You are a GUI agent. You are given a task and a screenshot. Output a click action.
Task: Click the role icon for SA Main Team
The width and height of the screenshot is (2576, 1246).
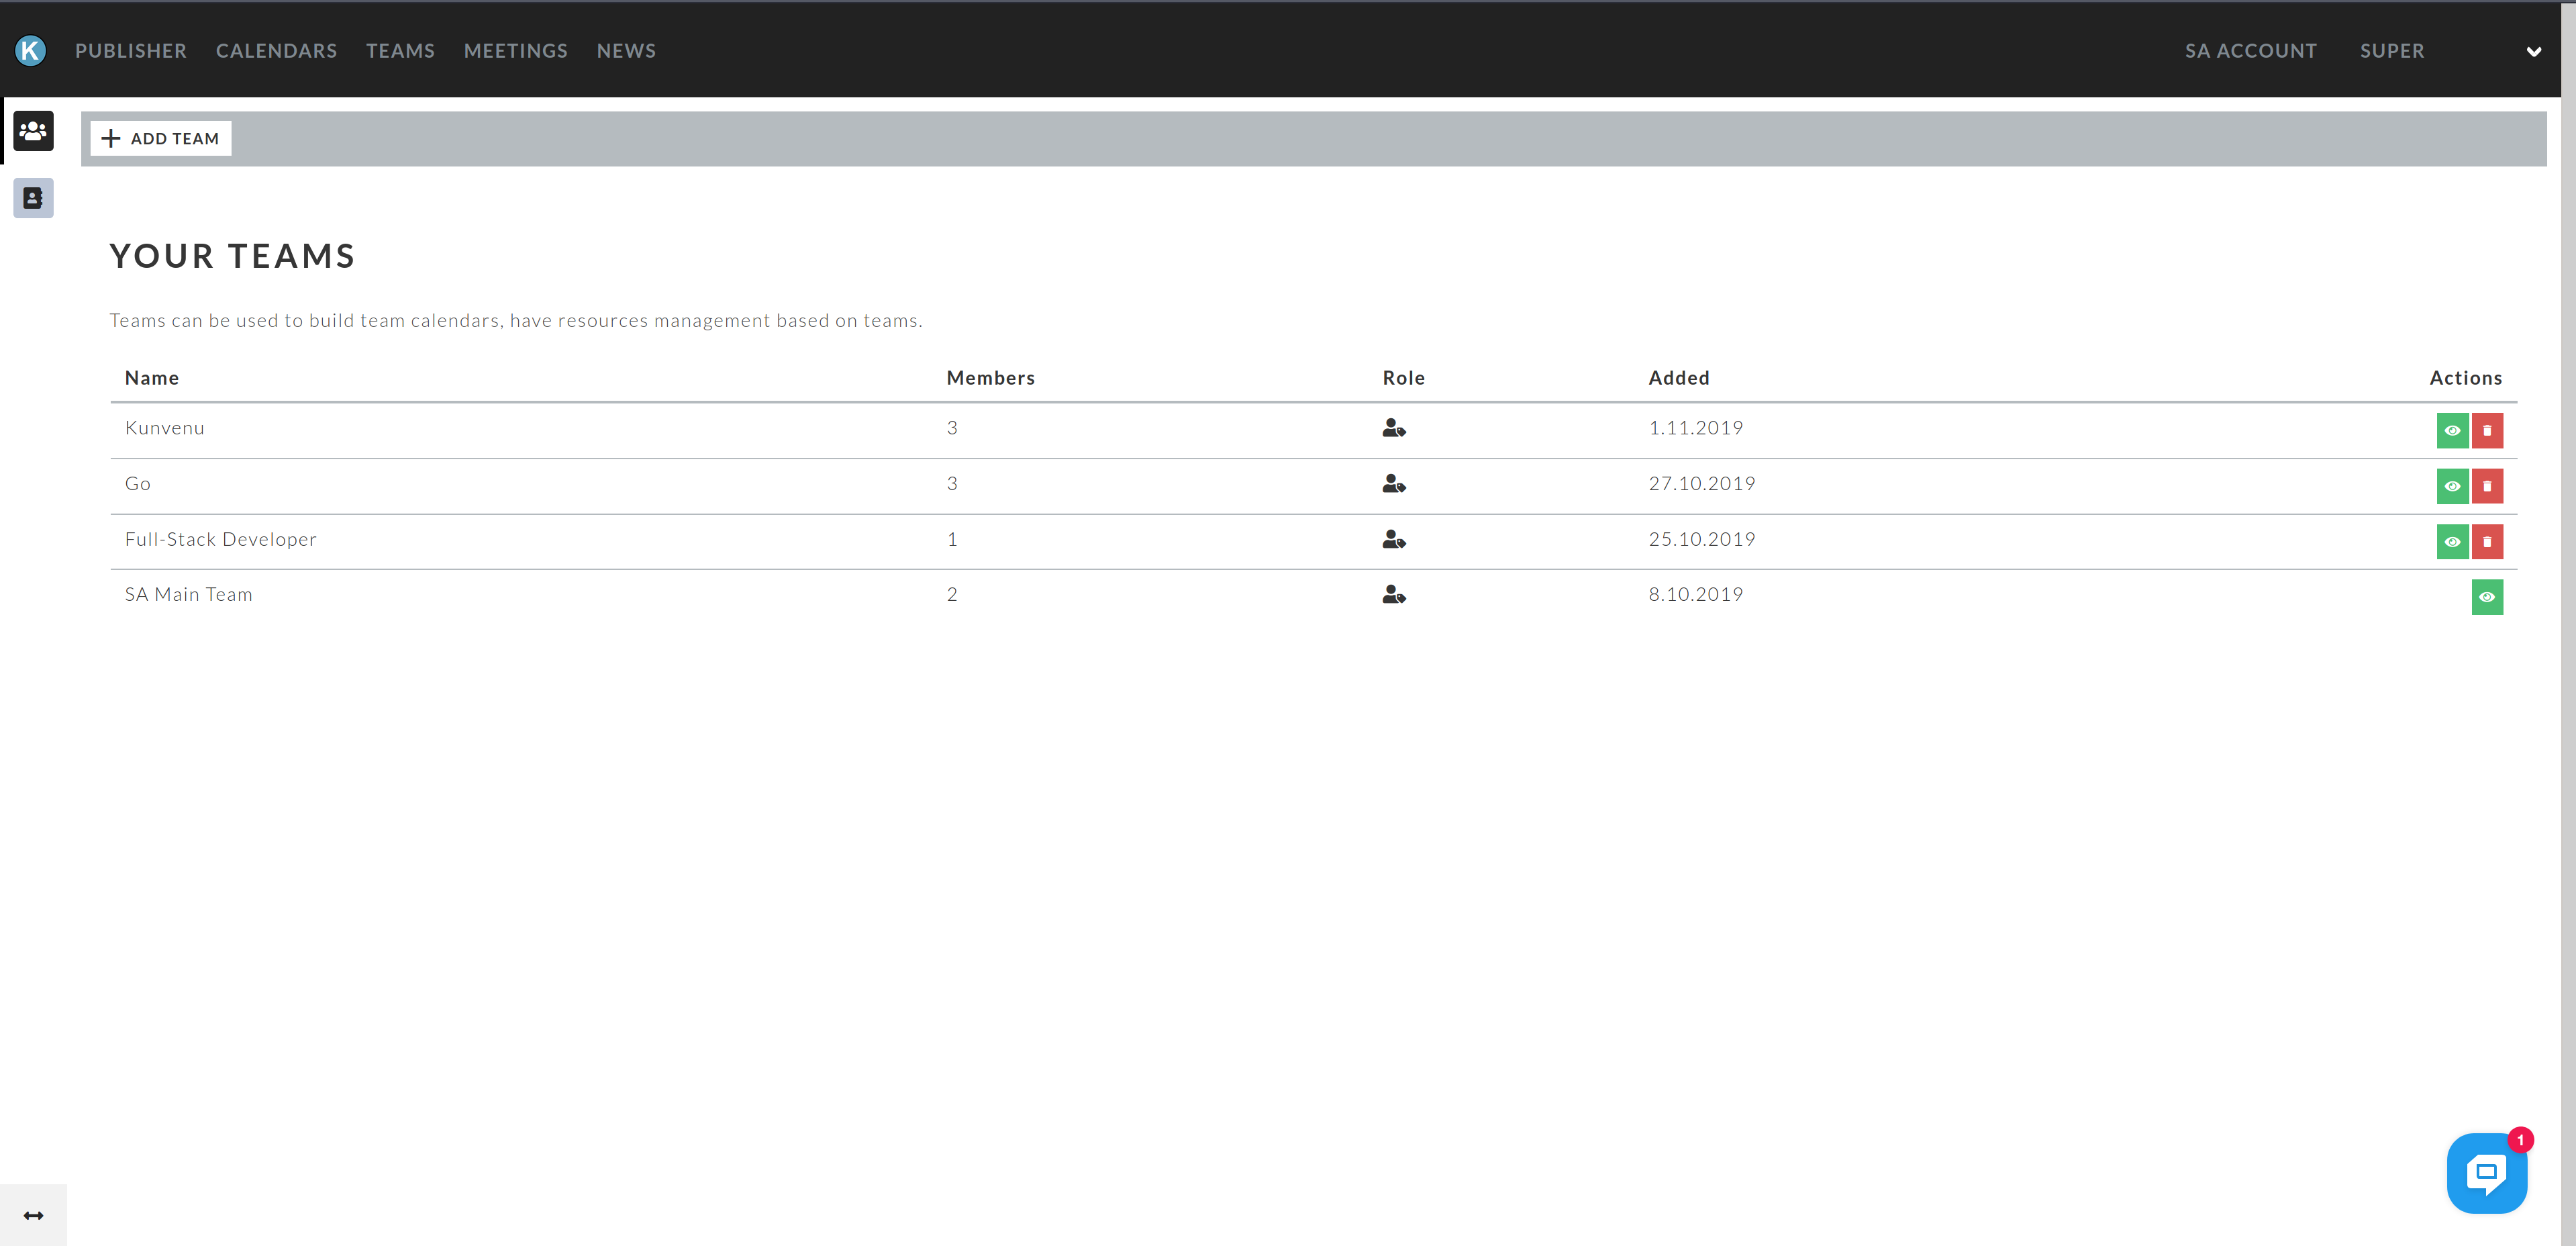[1394, 595]
